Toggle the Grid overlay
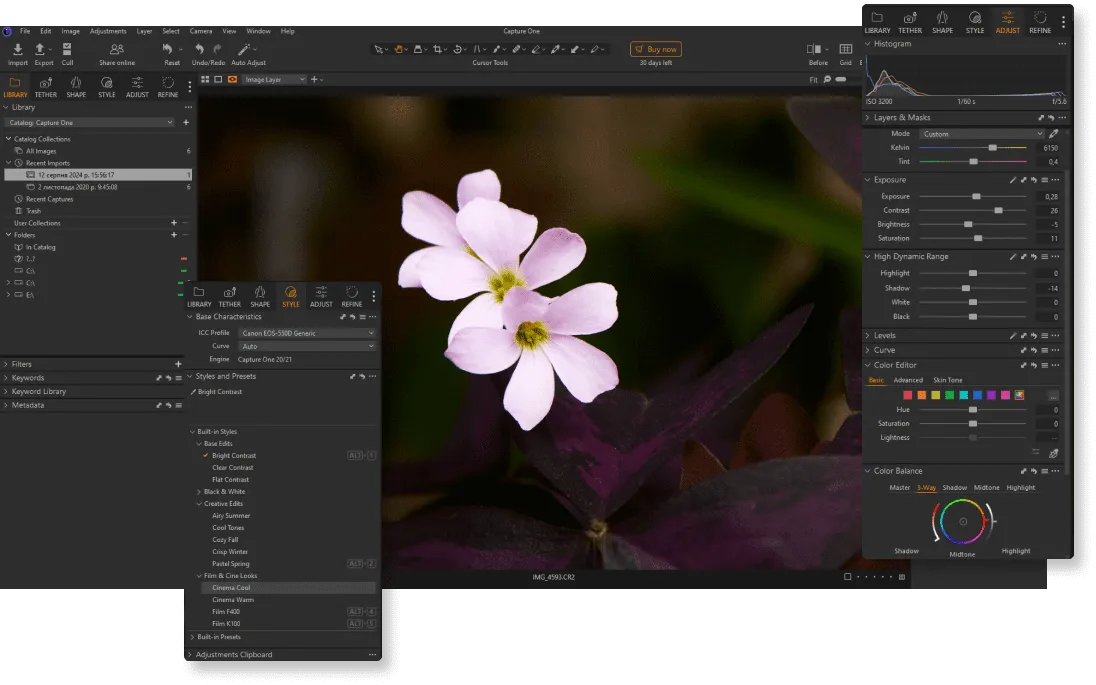 coord(845,49)
